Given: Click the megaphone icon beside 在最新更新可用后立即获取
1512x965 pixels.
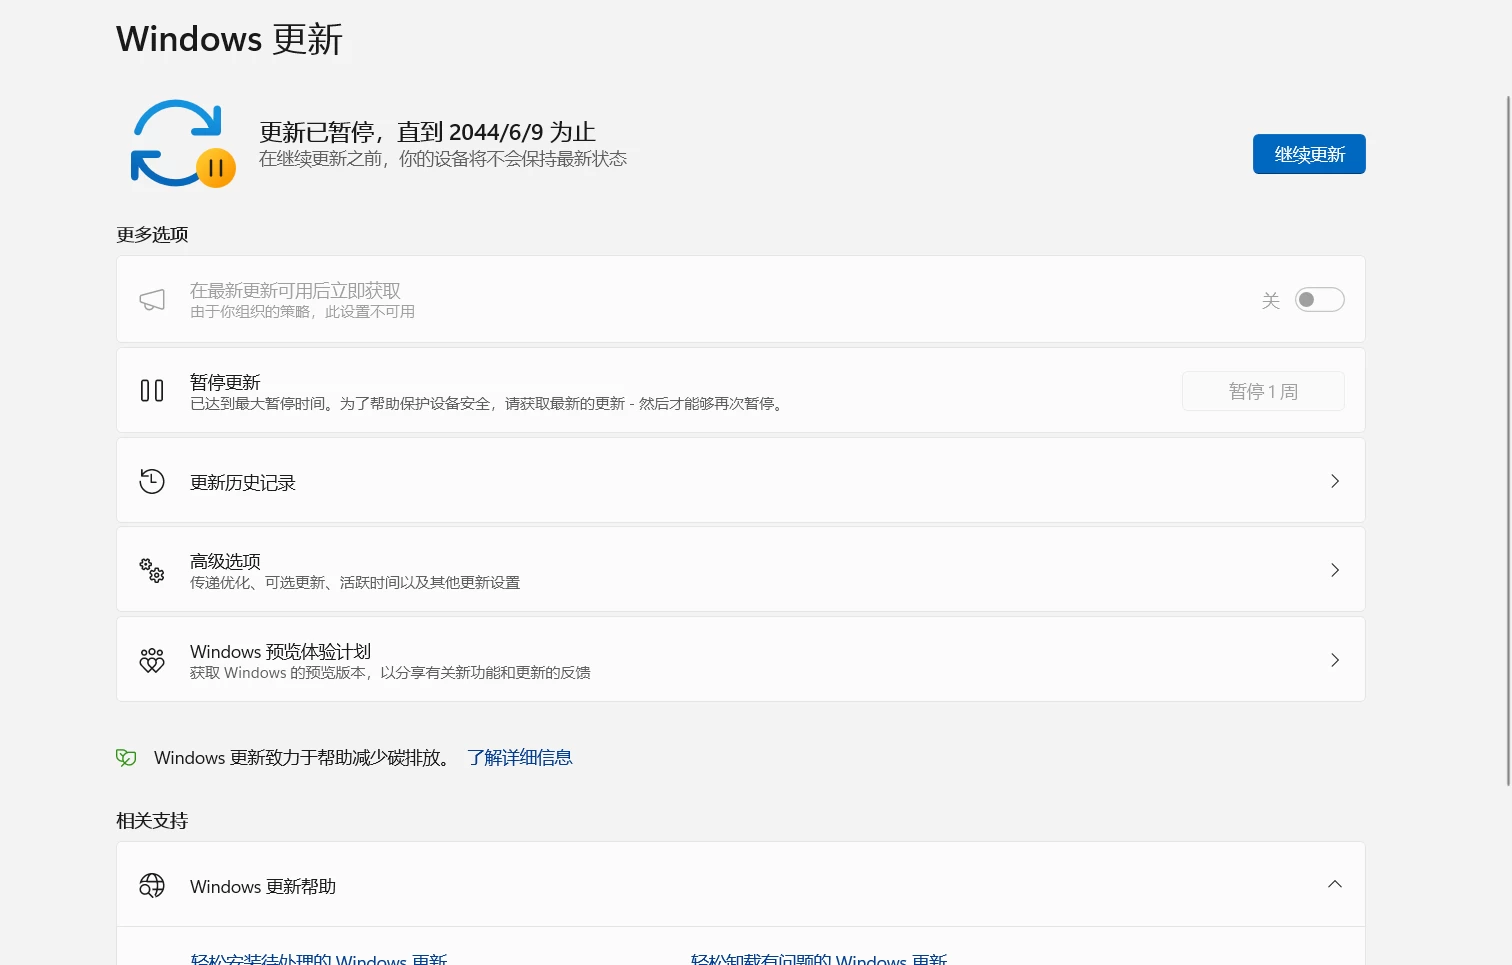Looking at the screenshot, I should coord(152,300).
